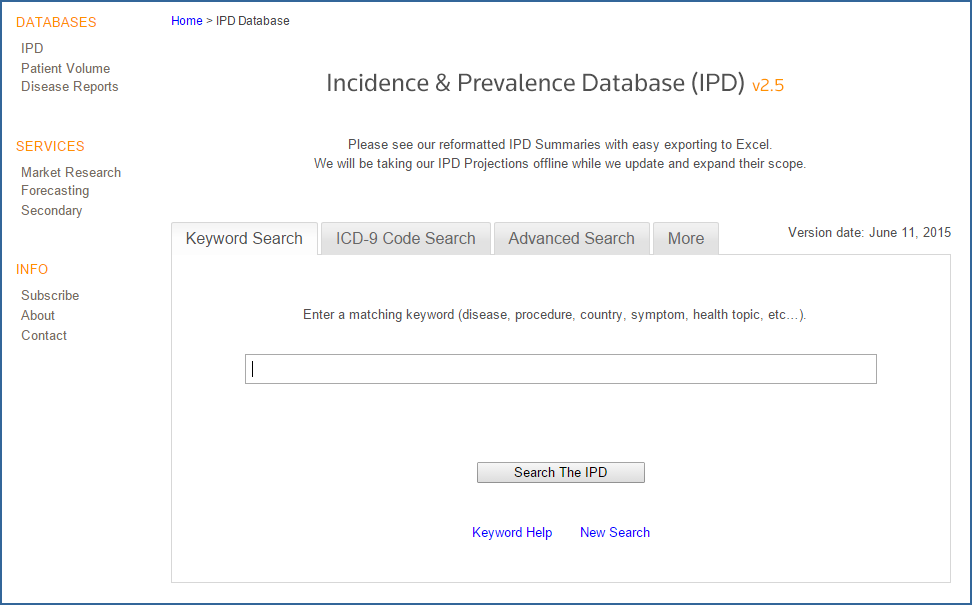Click the Subscribe link
The width and height of the screenshot is (972, 605).
pyautogui.click(x=50, y=295)
